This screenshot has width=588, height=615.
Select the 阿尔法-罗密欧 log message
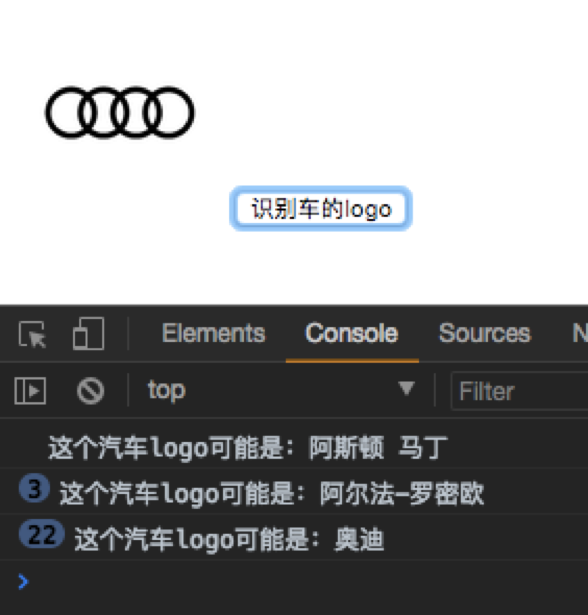pos(271,493)
